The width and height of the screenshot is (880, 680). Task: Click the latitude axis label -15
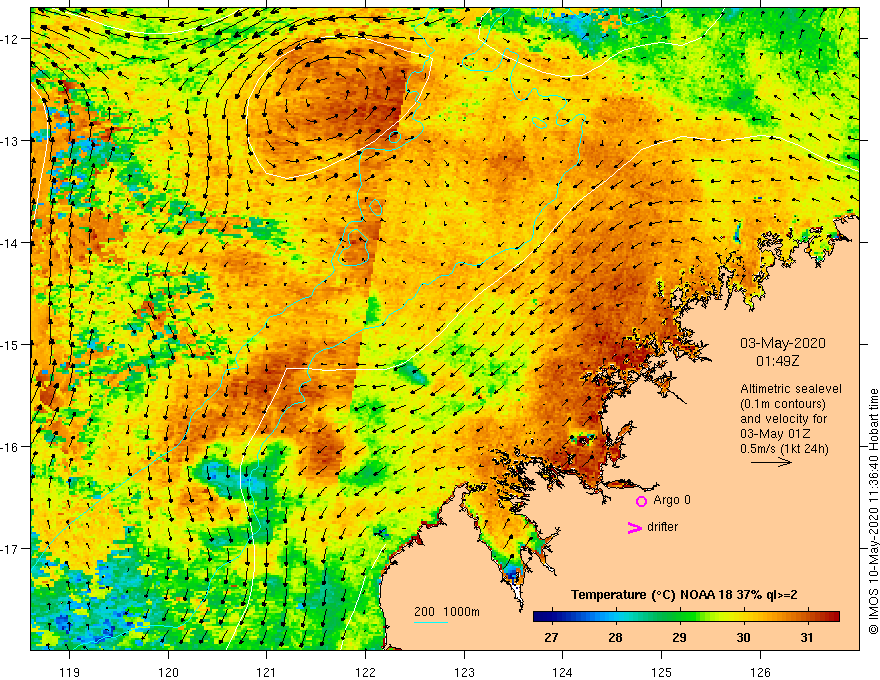(x=11, y=344)
